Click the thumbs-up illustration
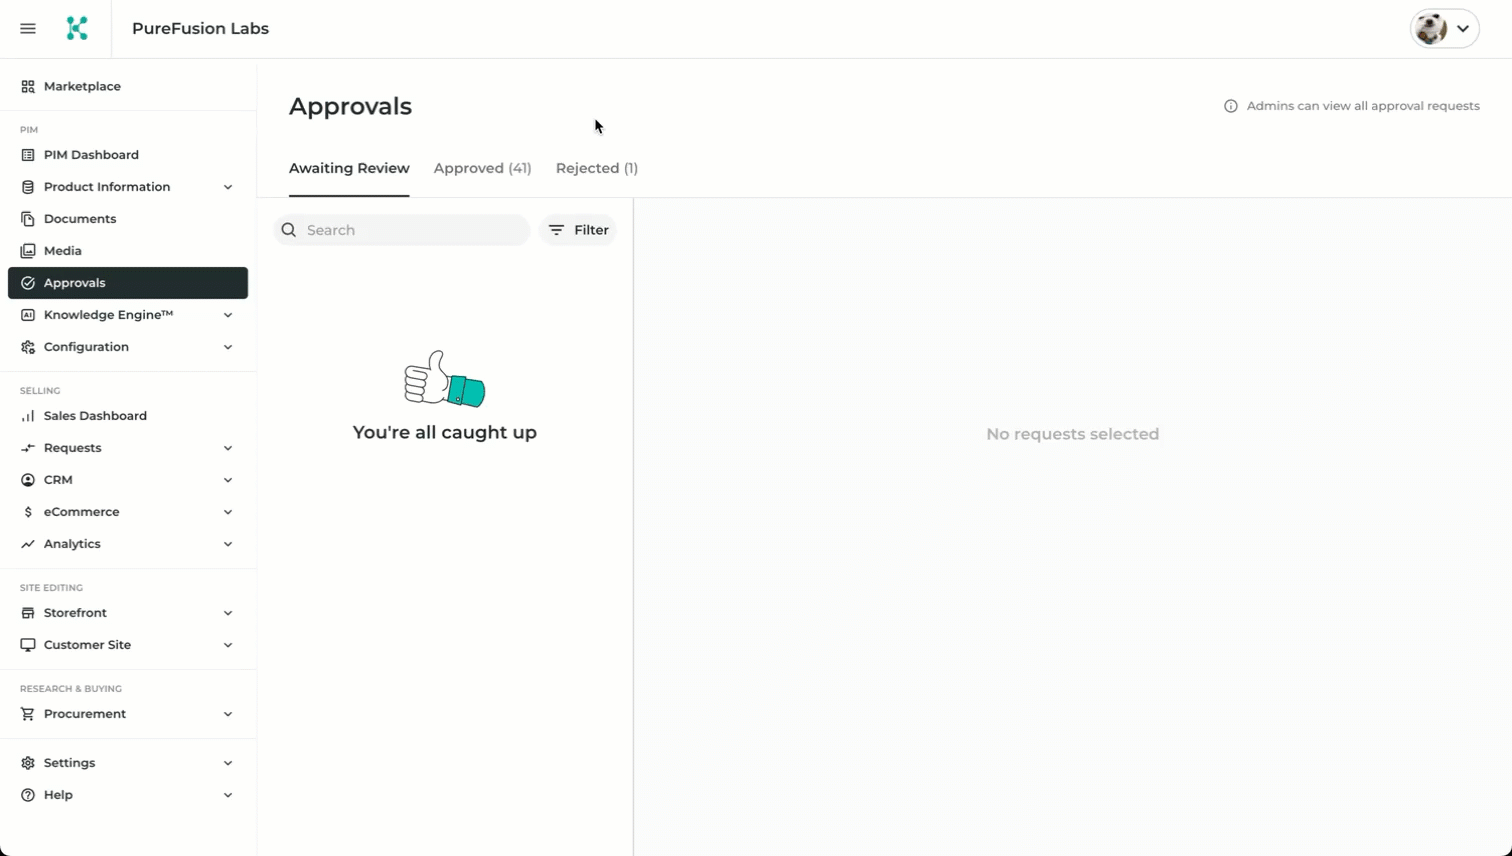The width and height of the screenshot is (1512, 856). (445, 379)
